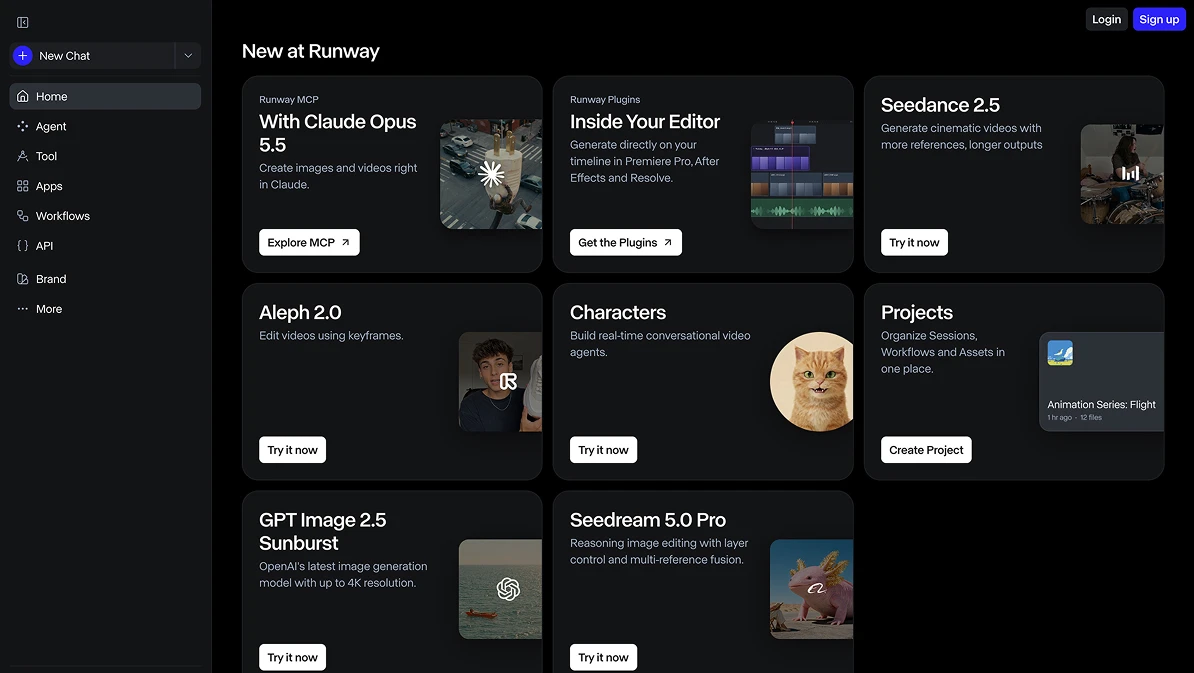Open the Premiere timeline editor thumbnail
Screen dimensions: 1194x673
[802, 174]
